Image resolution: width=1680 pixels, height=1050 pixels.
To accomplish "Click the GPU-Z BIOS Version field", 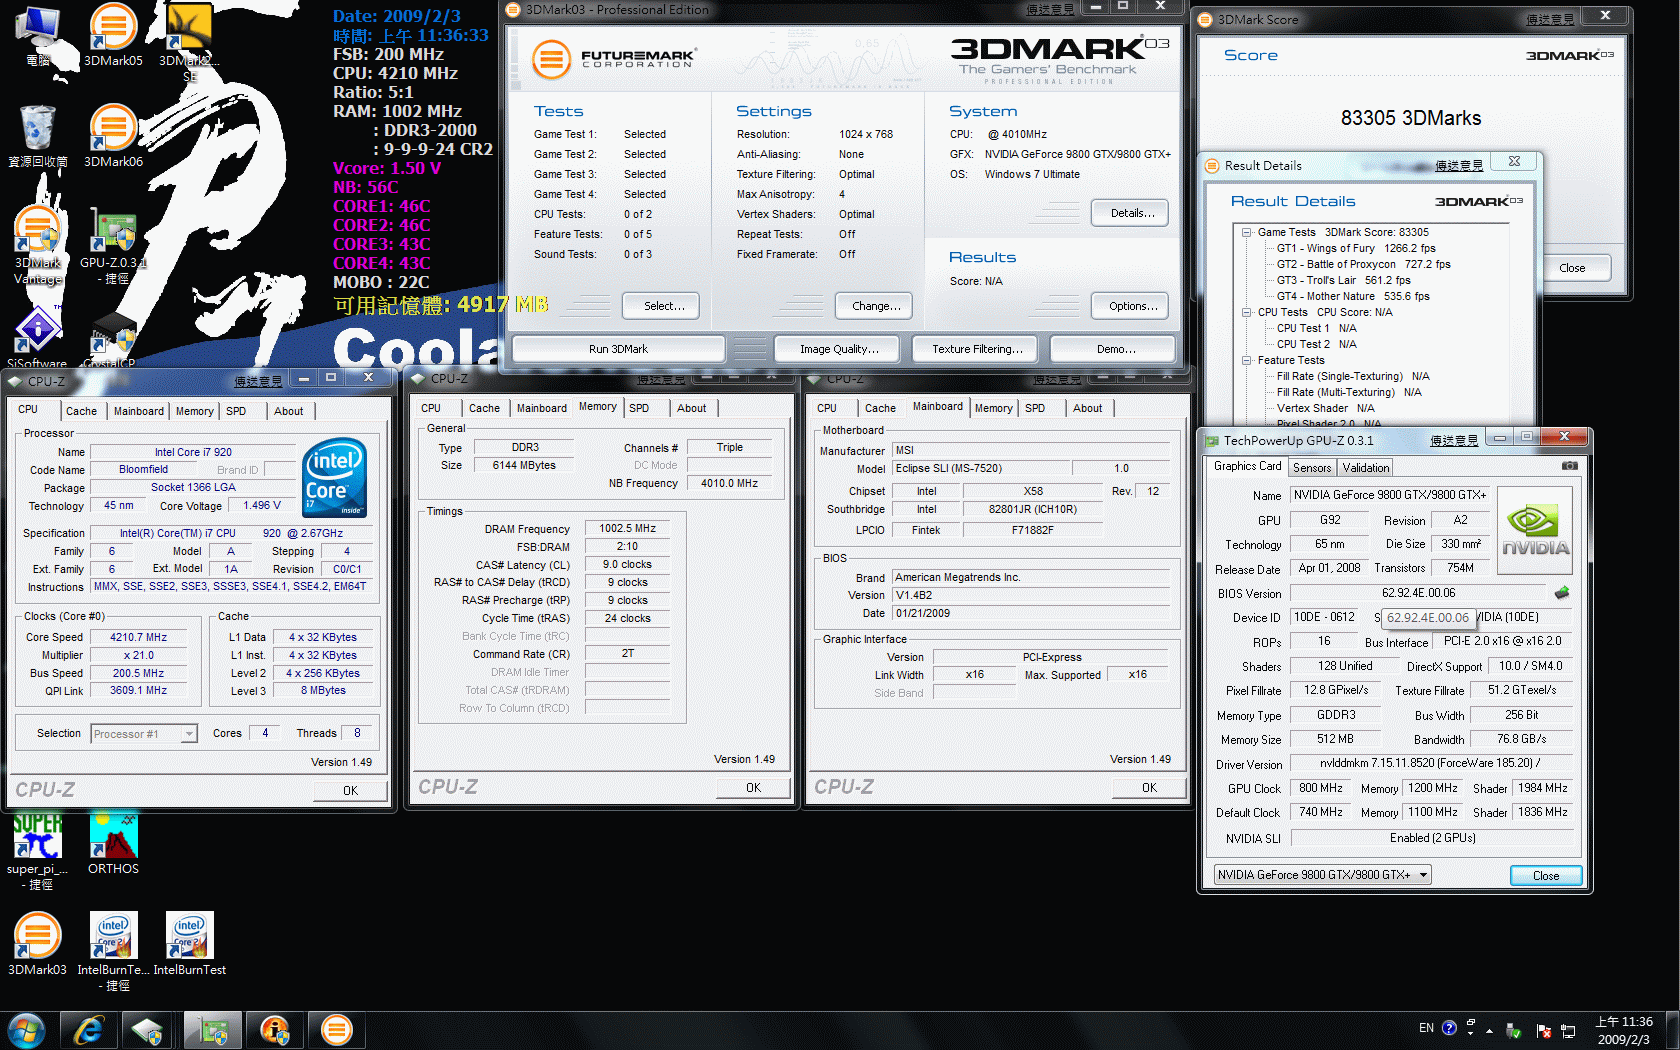I will tap(1419, 593).
